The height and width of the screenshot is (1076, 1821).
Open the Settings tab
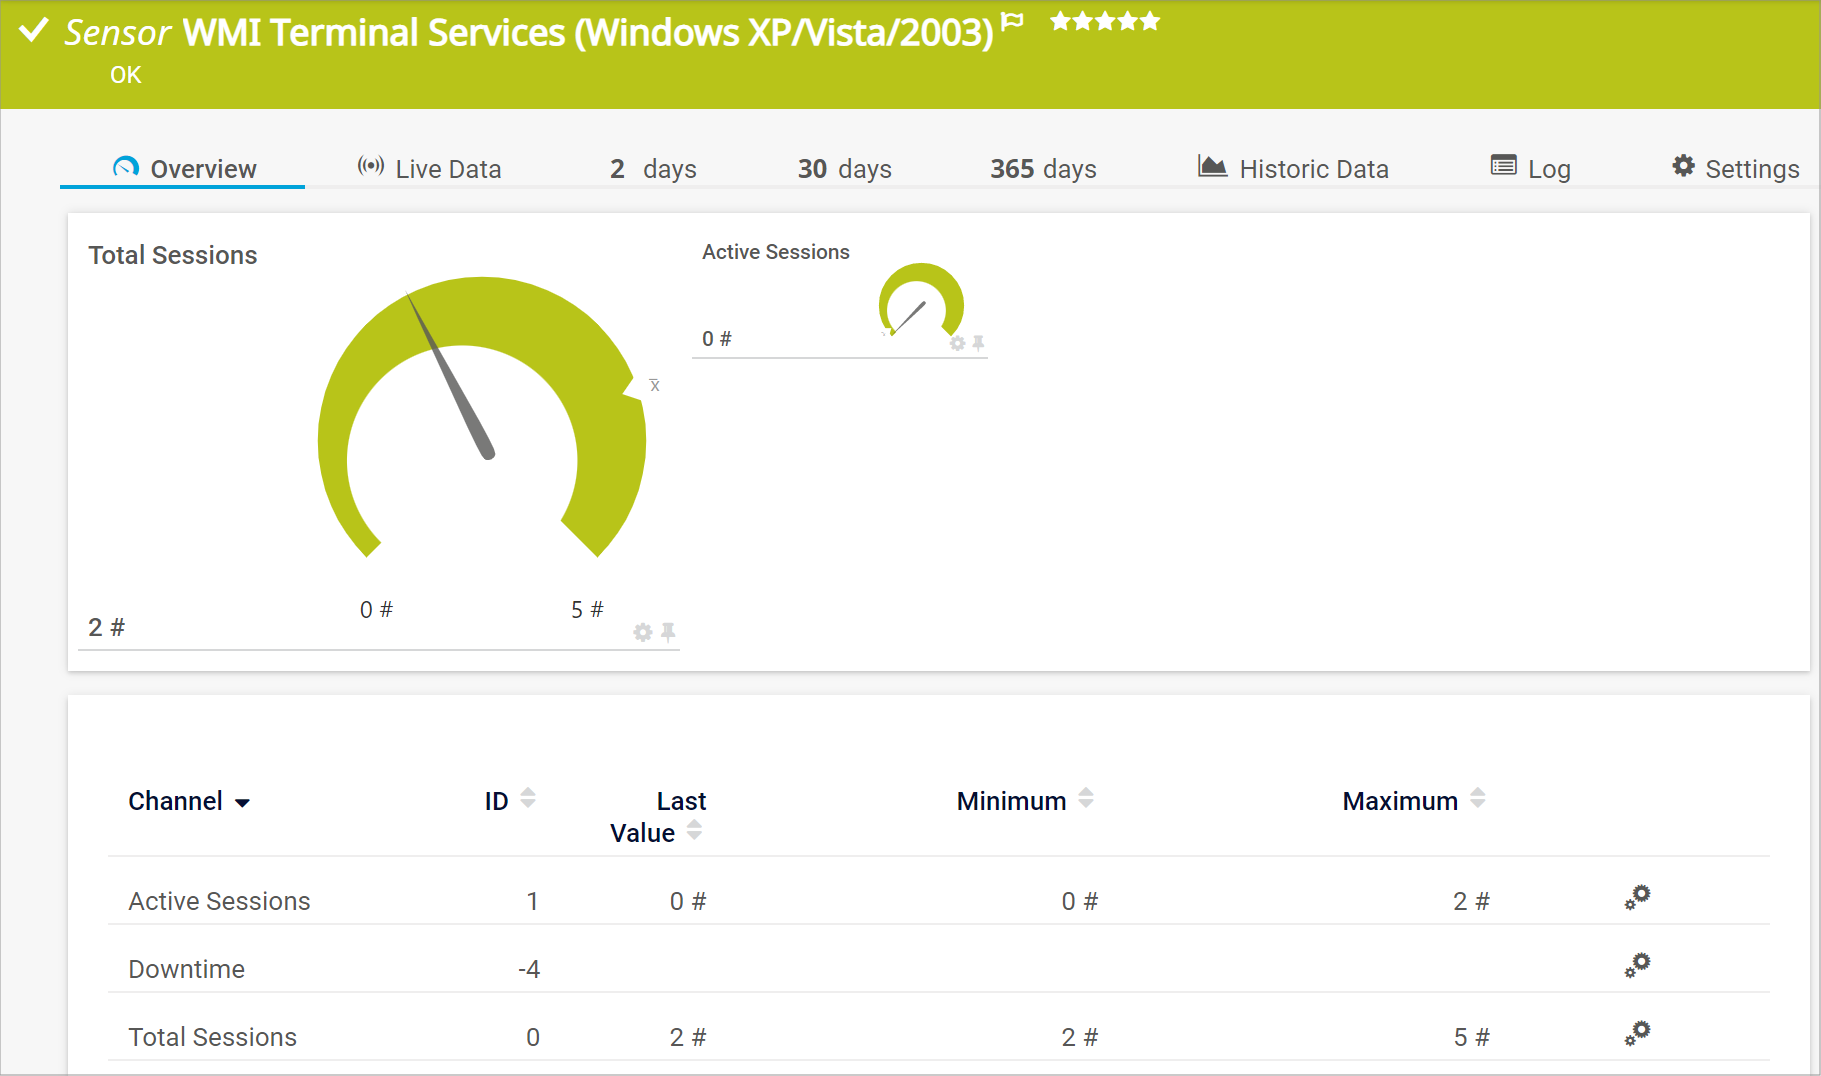(1735, 169)
